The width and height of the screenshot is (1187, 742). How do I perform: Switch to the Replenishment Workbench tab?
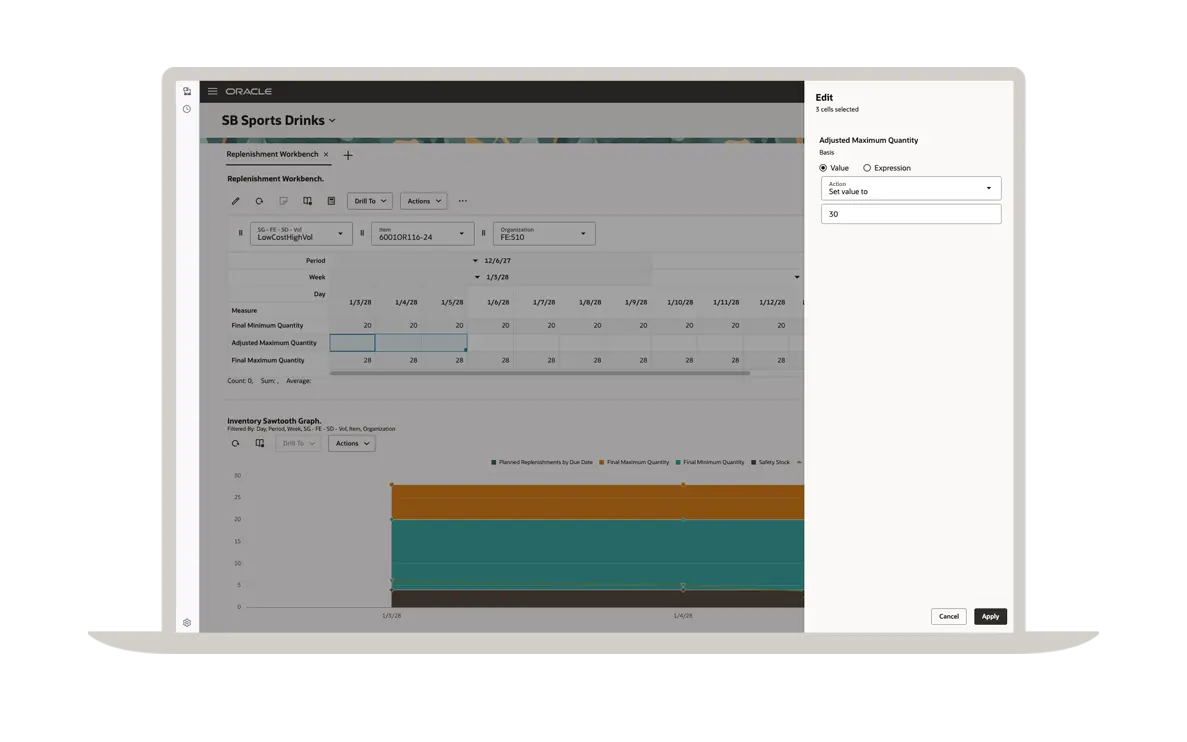click(x=272, y=155)
